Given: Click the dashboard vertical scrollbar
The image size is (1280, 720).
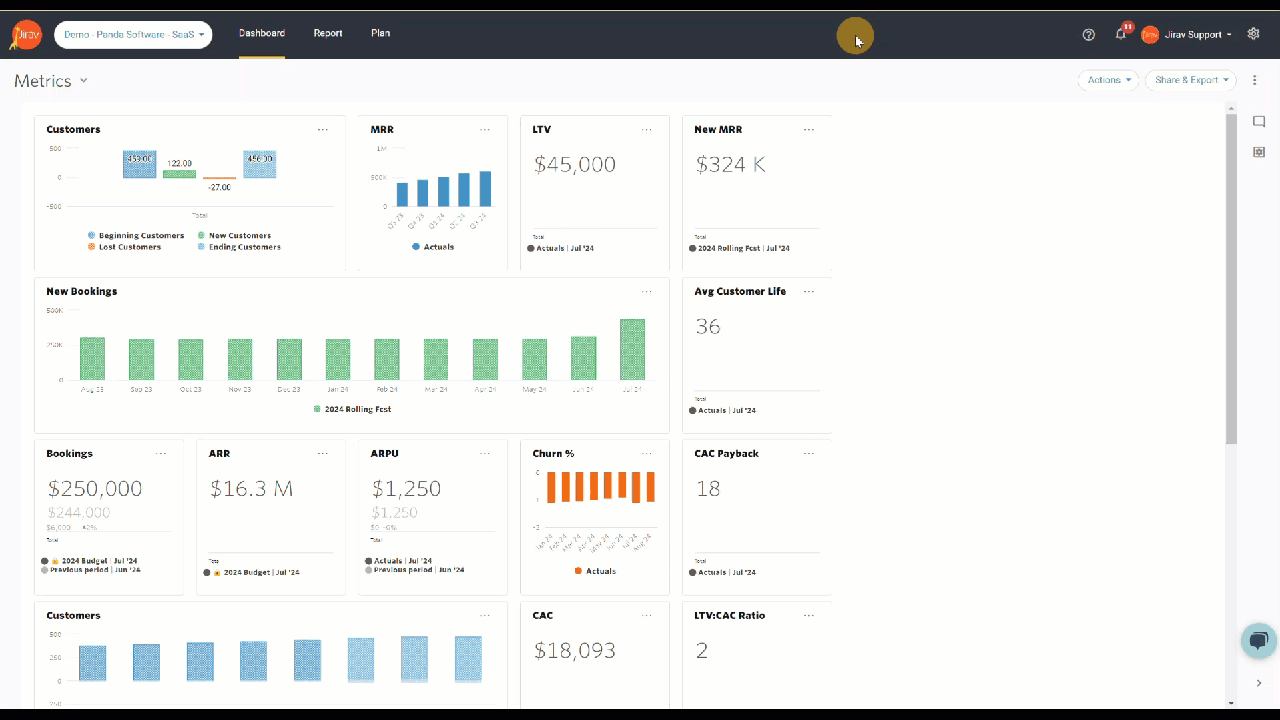Looking at the screenshot, I should pos(1231,280).
